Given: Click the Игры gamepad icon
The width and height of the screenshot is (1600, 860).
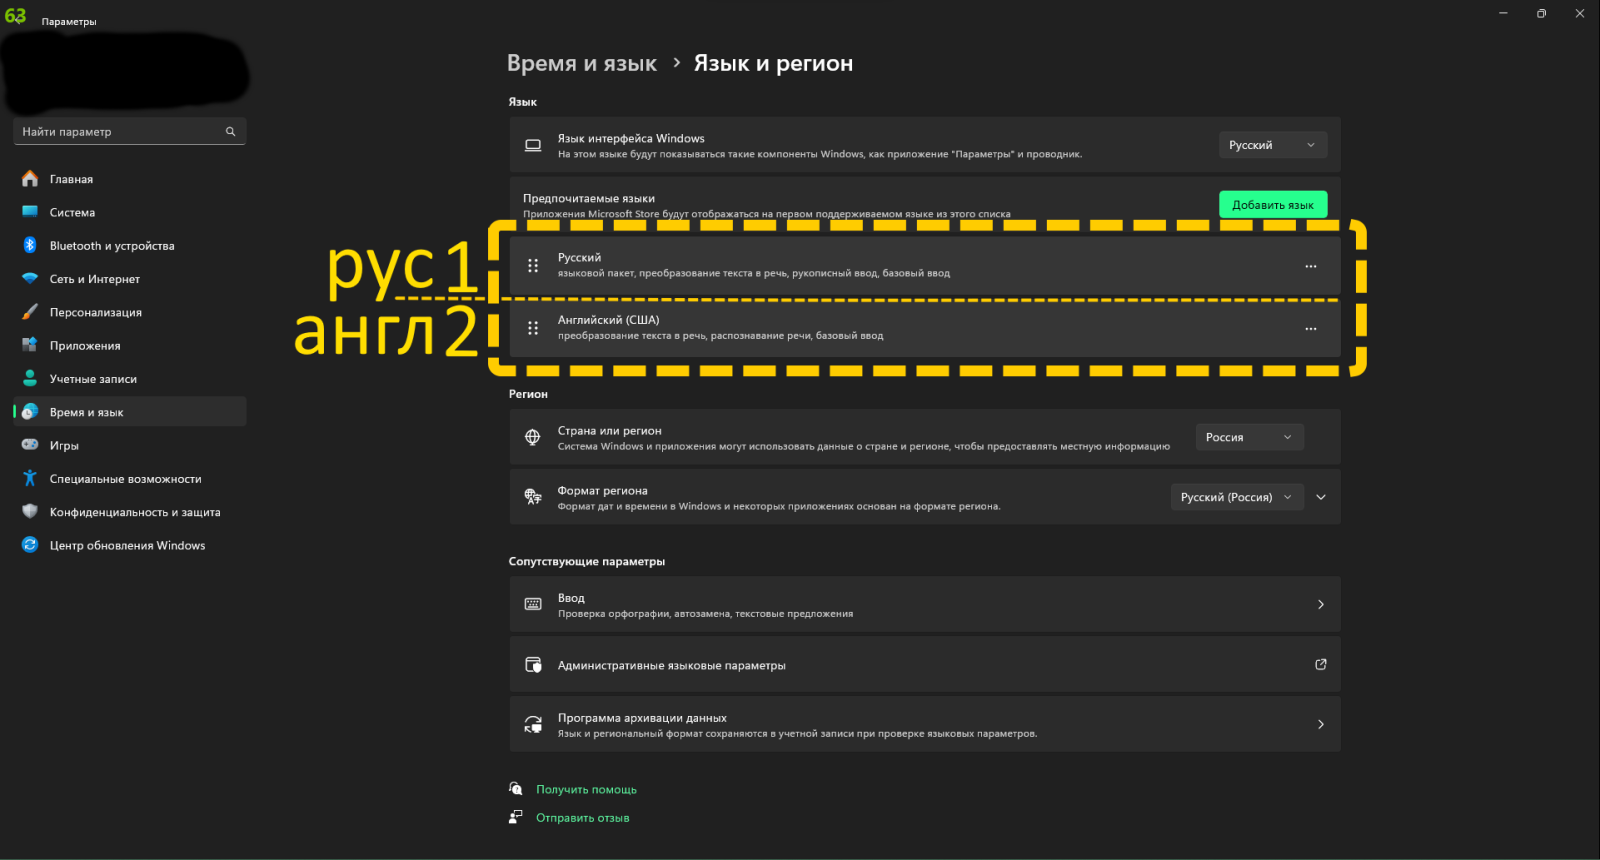Looking at the screenshot, I should (x=30, y=445).
